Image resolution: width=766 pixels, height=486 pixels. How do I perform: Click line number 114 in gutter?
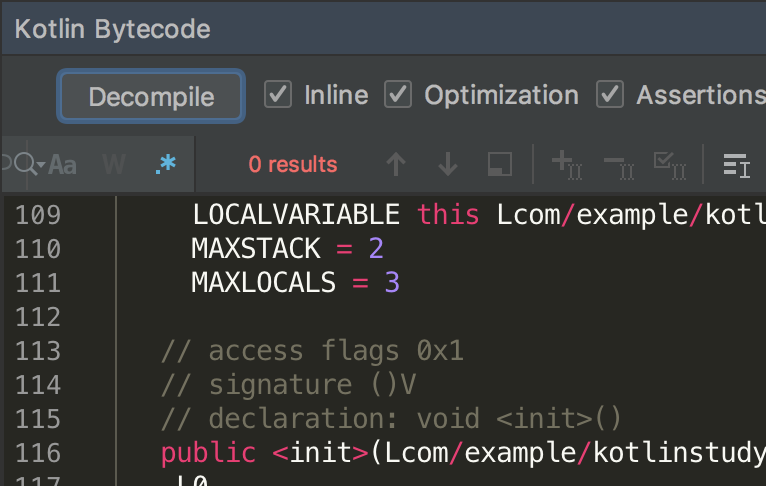tap(38, 385)
